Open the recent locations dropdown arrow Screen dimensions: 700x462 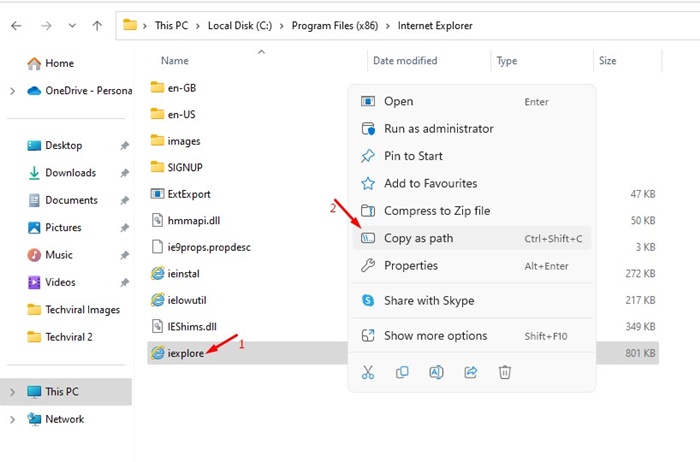click(72, 26)
